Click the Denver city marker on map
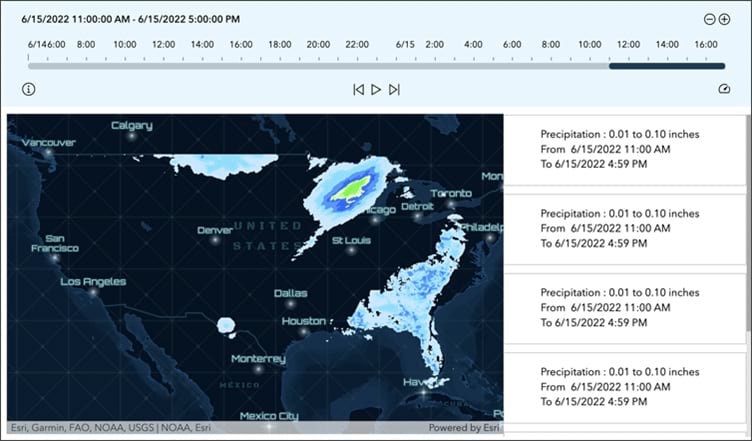This screenshot has height=441, width=752. pyautogui.click(x=215, y=240)
